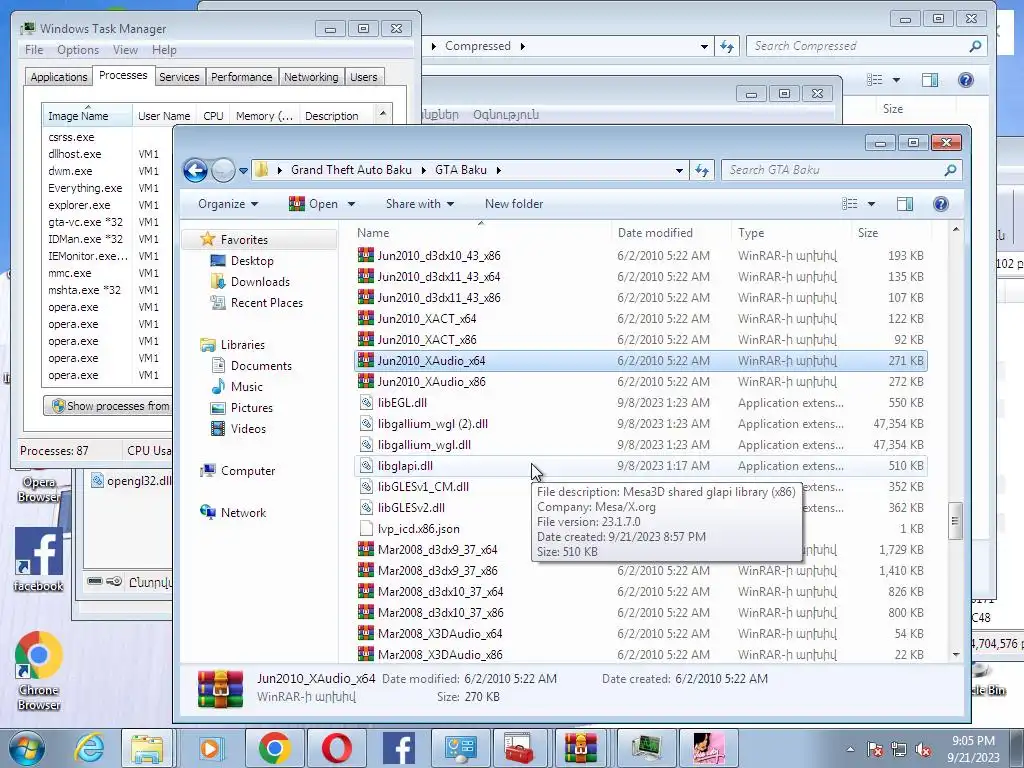Expand the view options dropdown arrow in GTA Baku

coord(871,204)
